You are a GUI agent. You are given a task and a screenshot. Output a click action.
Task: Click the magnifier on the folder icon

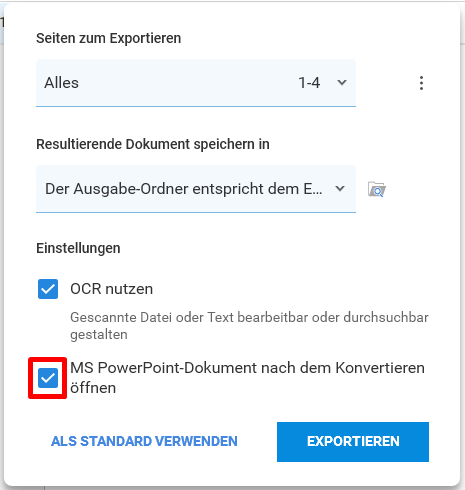click(x=378, y=192)
